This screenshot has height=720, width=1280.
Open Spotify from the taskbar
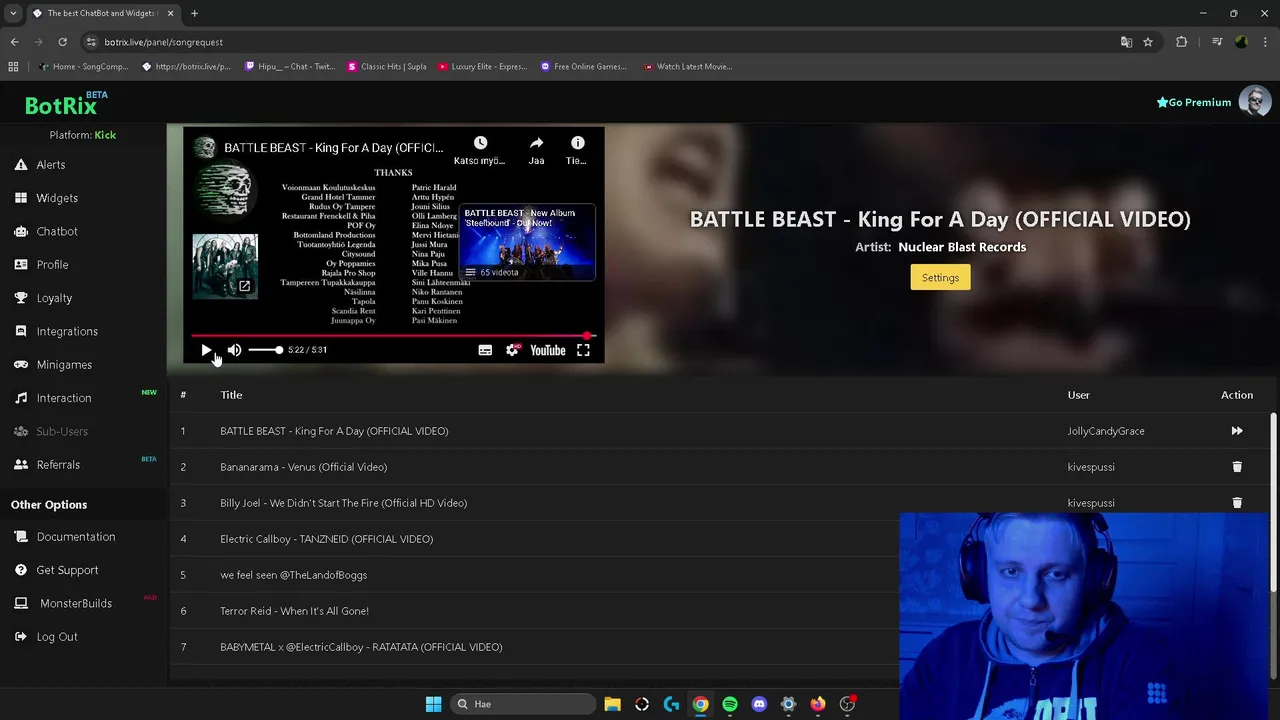point(730,704)
